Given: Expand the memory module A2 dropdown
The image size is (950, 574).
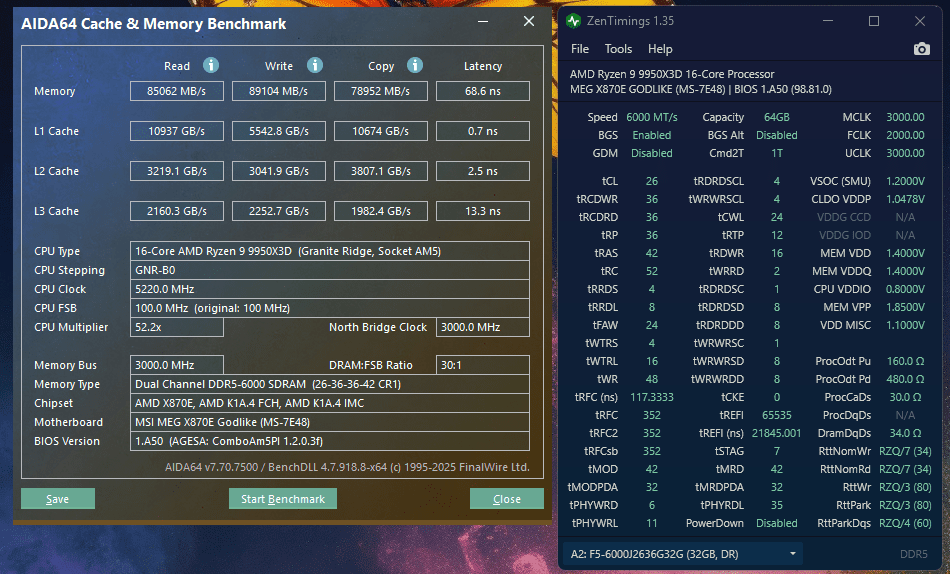Looking at the screenshot, I should 683,554.
